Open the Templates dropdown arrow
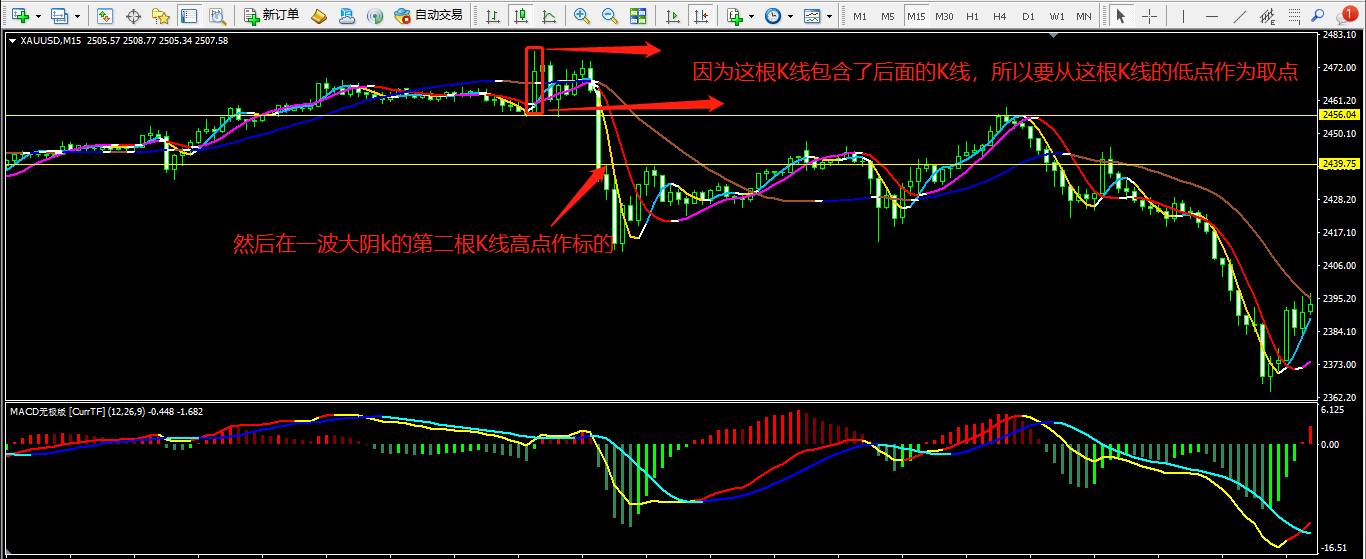Image resolution: width=1366 pixels, height=559 pixels. [x=830, y=16]
